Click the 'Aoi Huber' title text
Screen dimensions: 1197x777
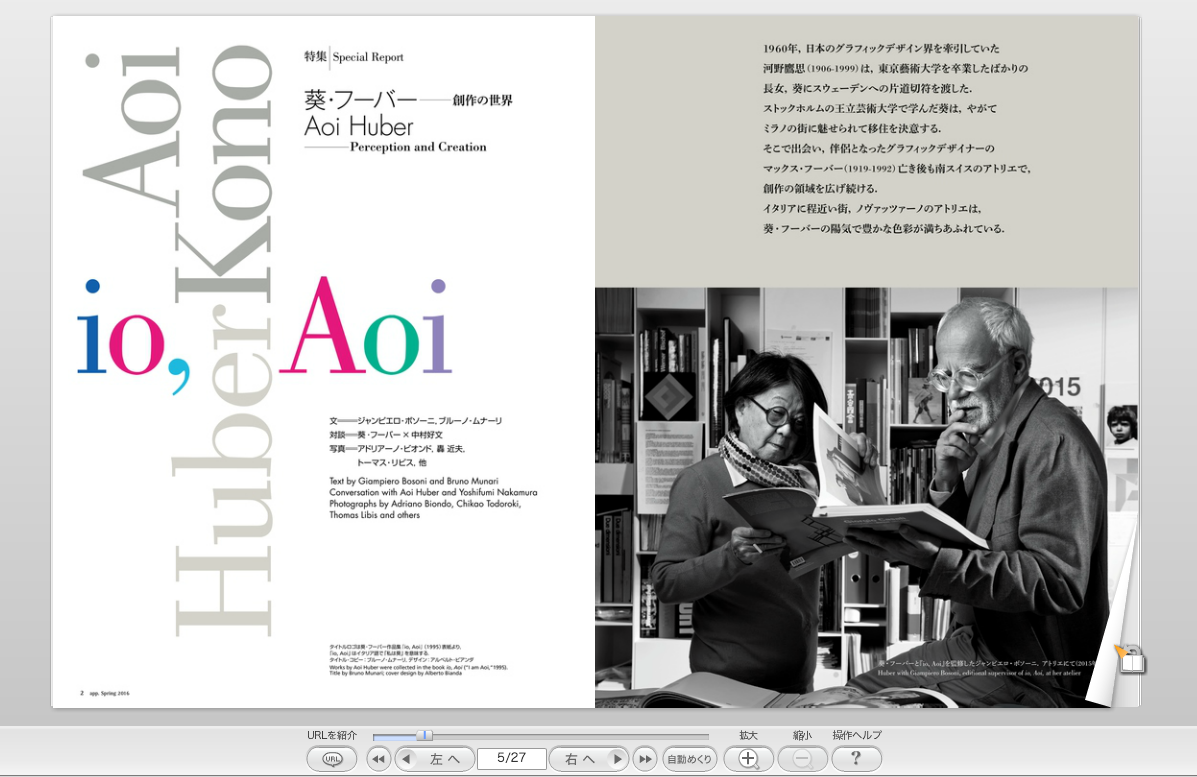click(x=359, y=127)
